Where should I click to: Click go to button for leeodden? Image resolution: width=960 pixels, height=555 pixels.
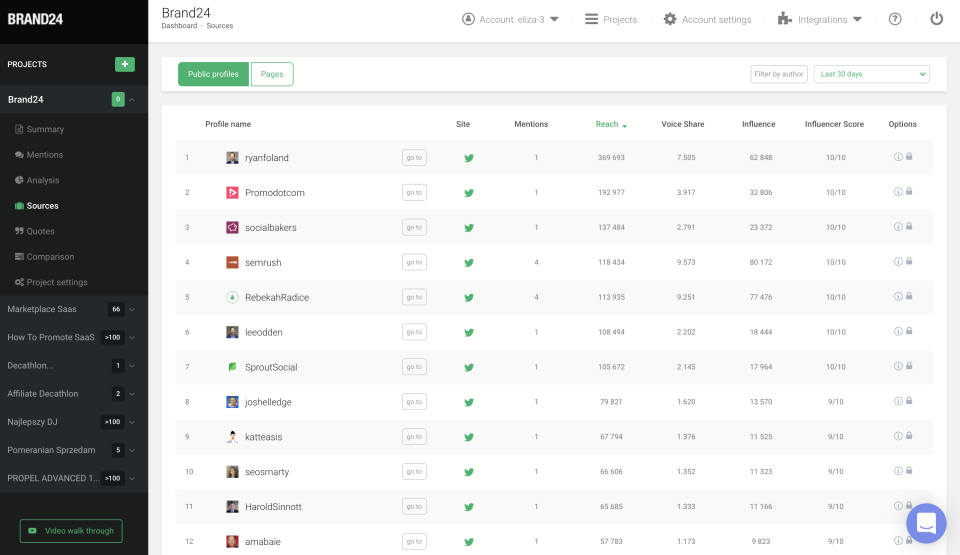click(414, 332)
